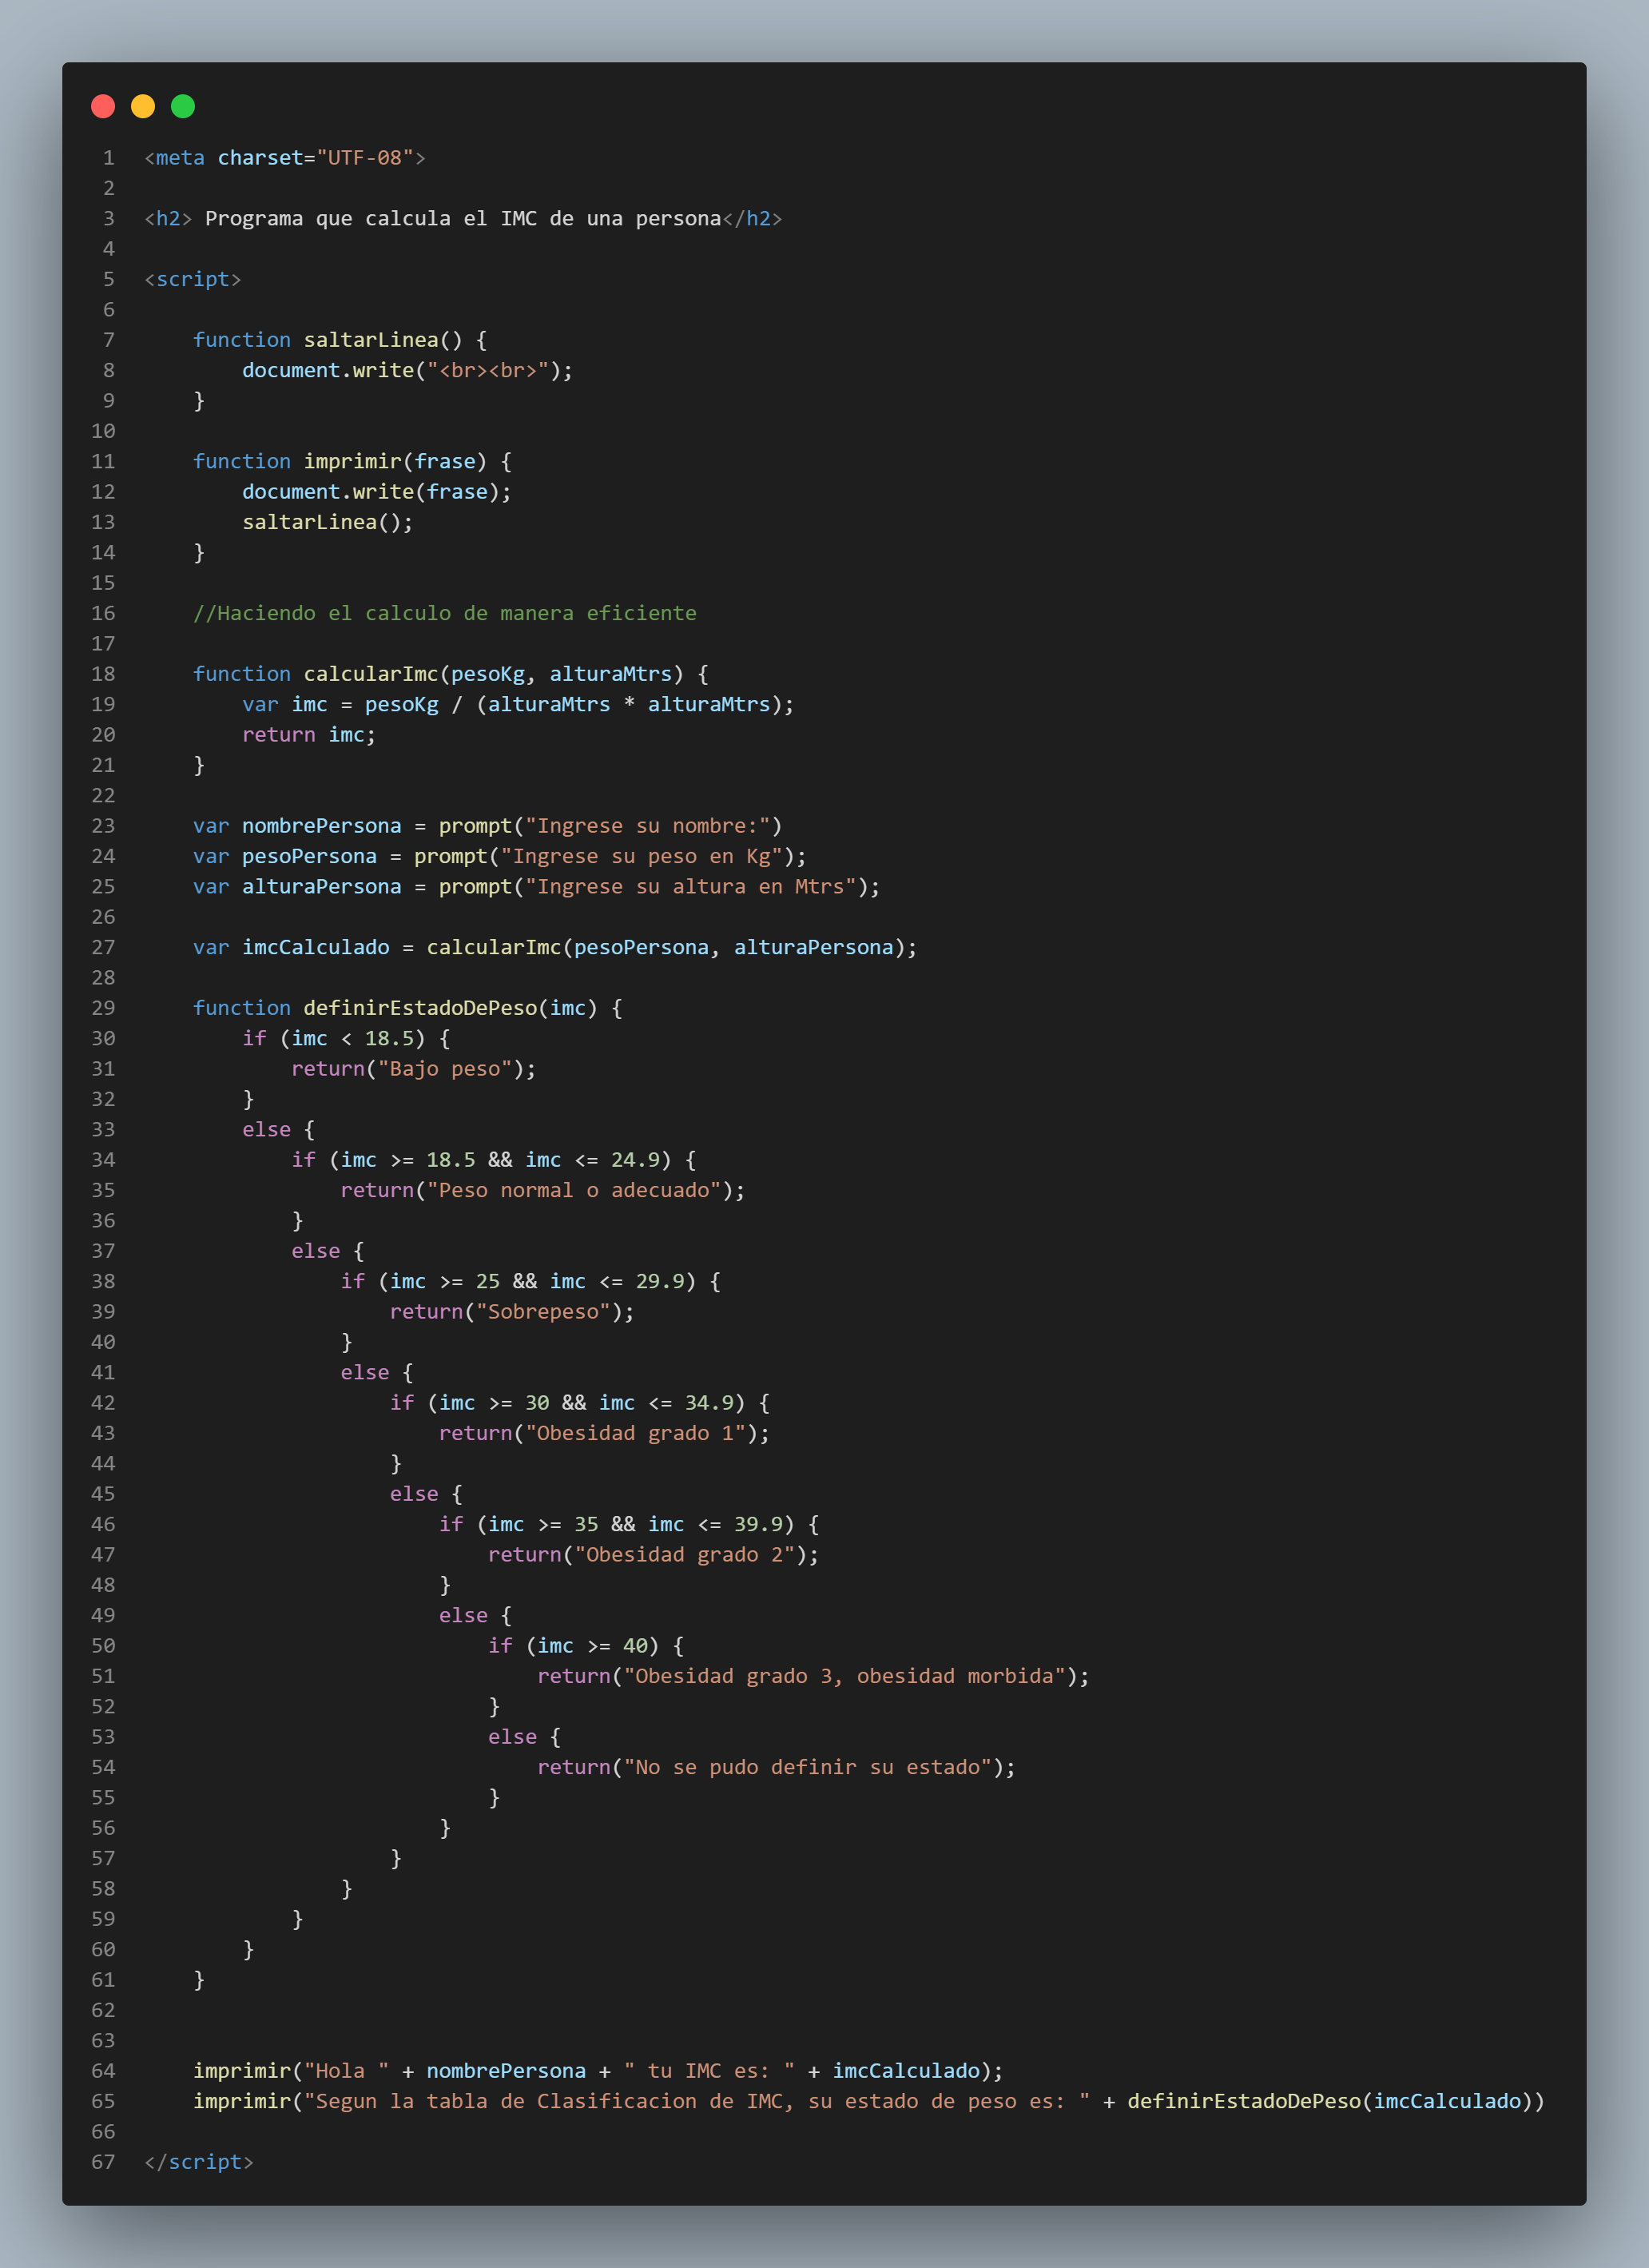This screenshot has height=2268, width=1649.
Task: Click the 'imc >= 25 && imc <= 29.9' condition
Action: [x=537, y=1281]
